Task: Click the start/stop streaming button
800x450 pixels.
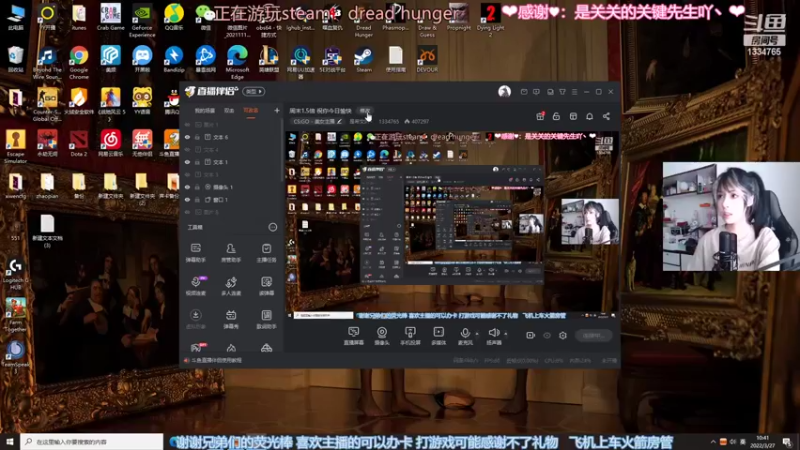Action: (593, 335)
